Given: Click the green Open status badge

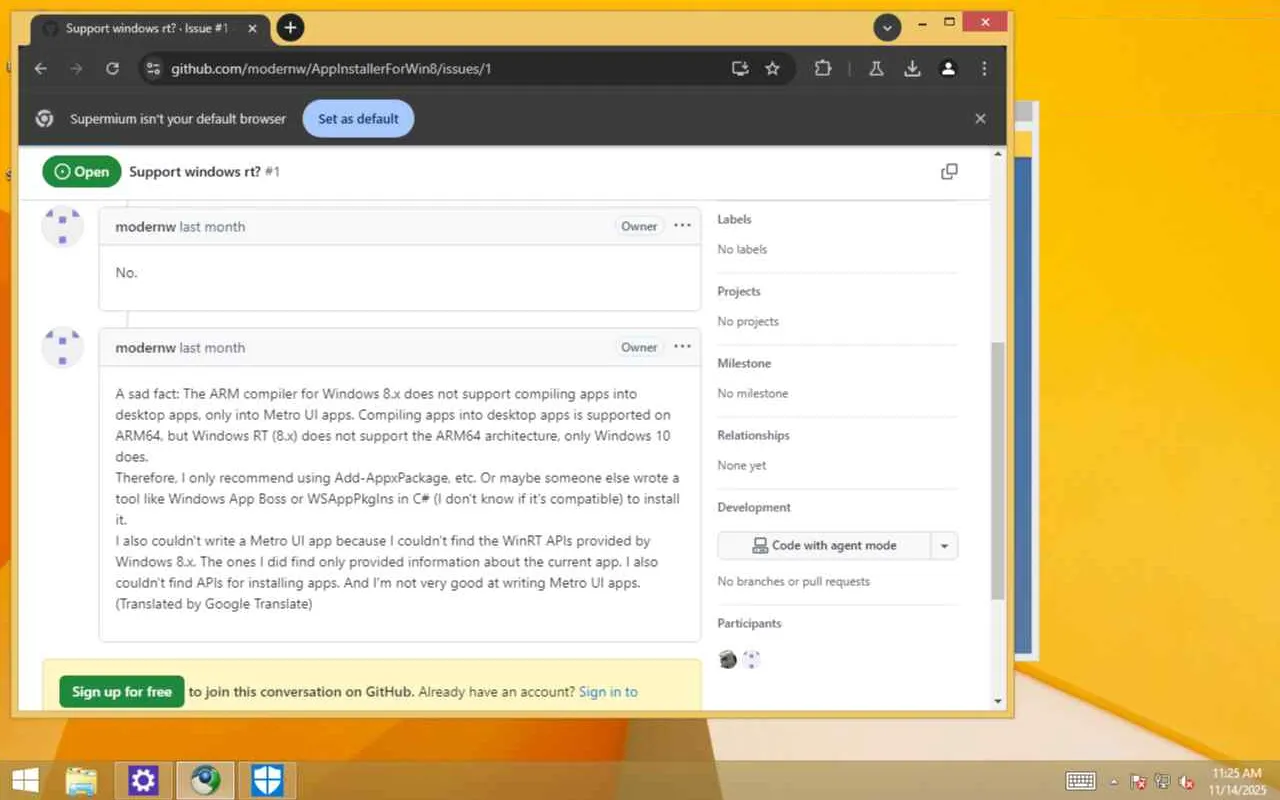Looking at the screenshot, I should [x=82, y=172].
